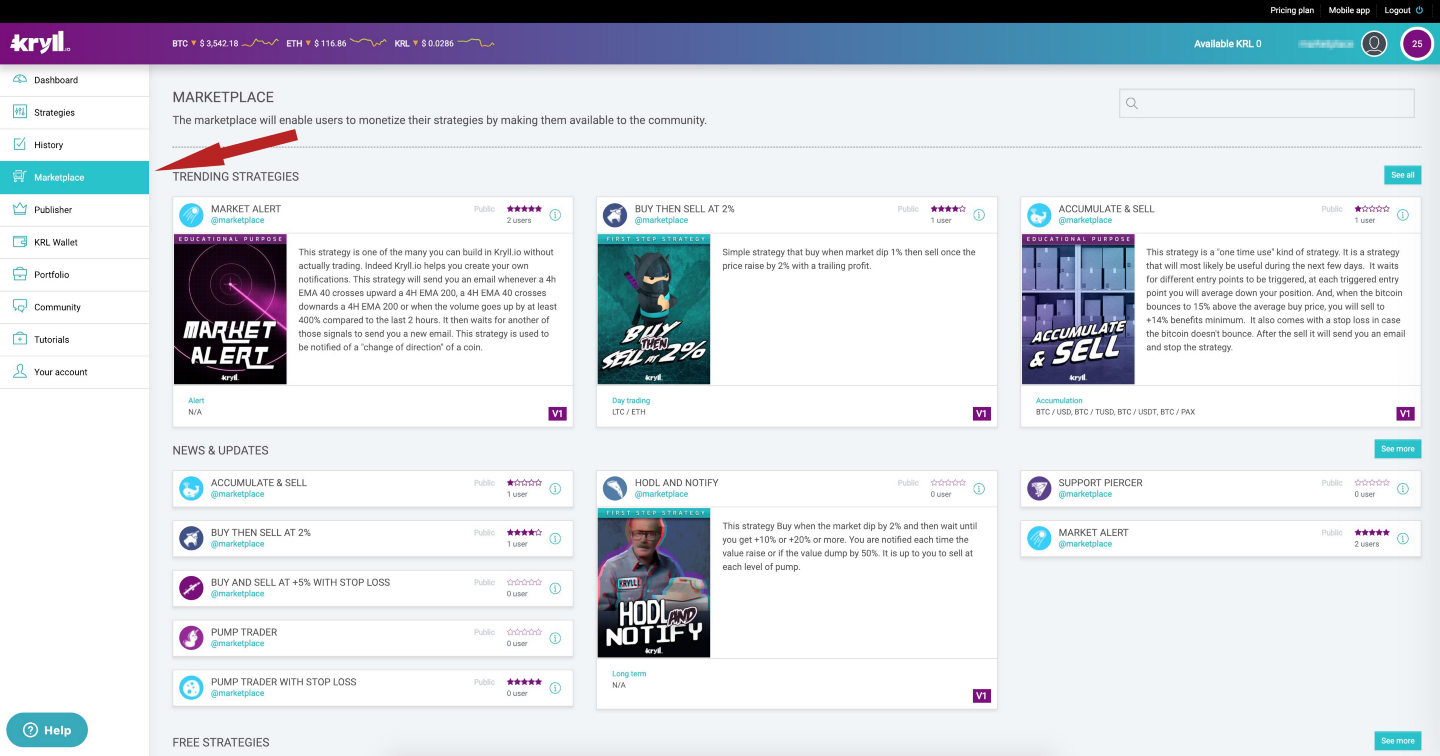Screen dimensions: 1440x756
Task: Click the star rating on Hodl and Notify
Action: (948, 482)
